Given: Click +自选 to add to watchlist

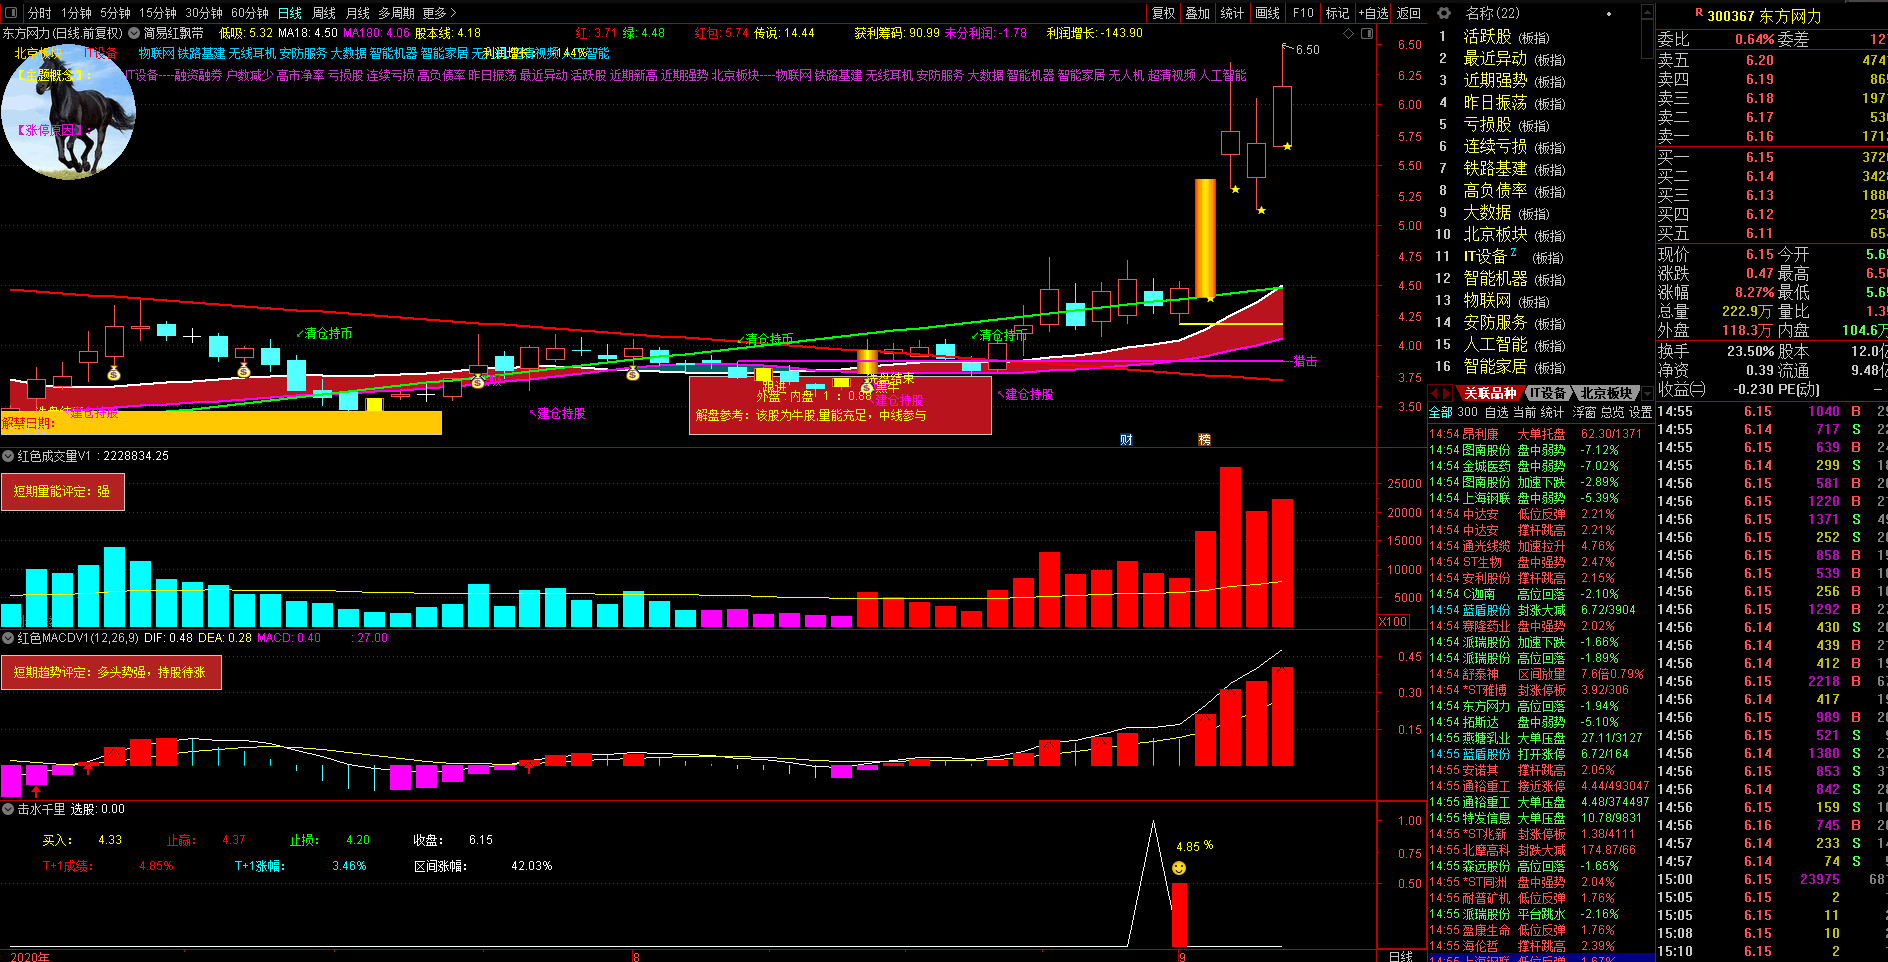Looking at the screenshot, I should (x=1373, y=13).
